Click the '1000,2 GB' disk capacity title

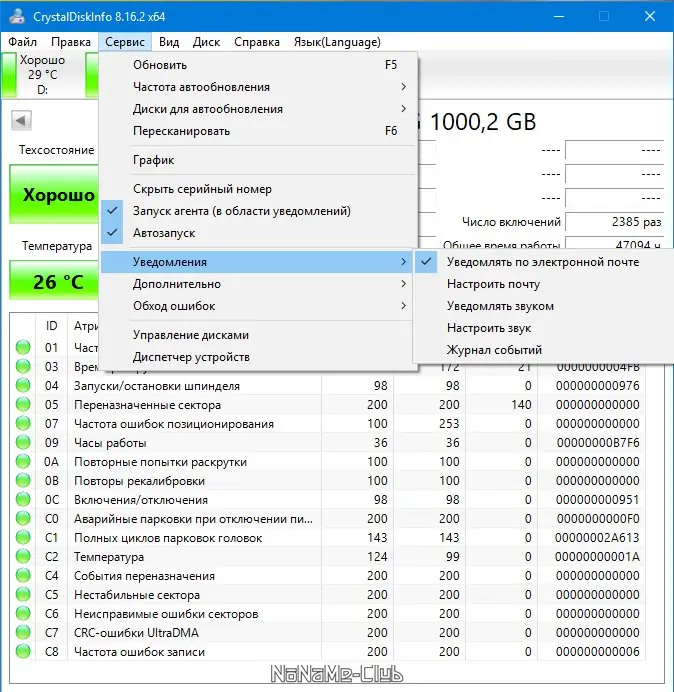[483, 122]
